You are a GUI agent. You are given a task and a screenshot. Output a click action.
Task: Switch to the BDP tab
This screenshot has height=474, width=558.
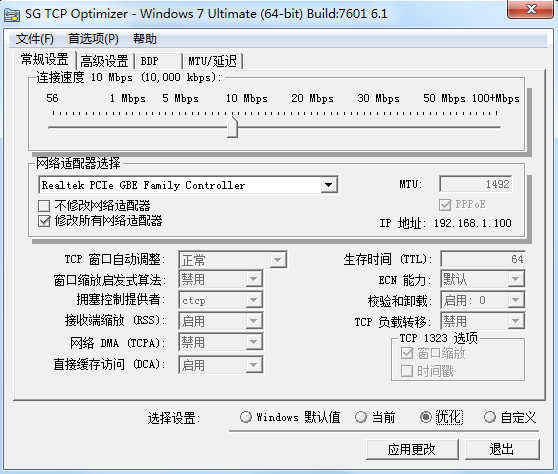(158, 61)
